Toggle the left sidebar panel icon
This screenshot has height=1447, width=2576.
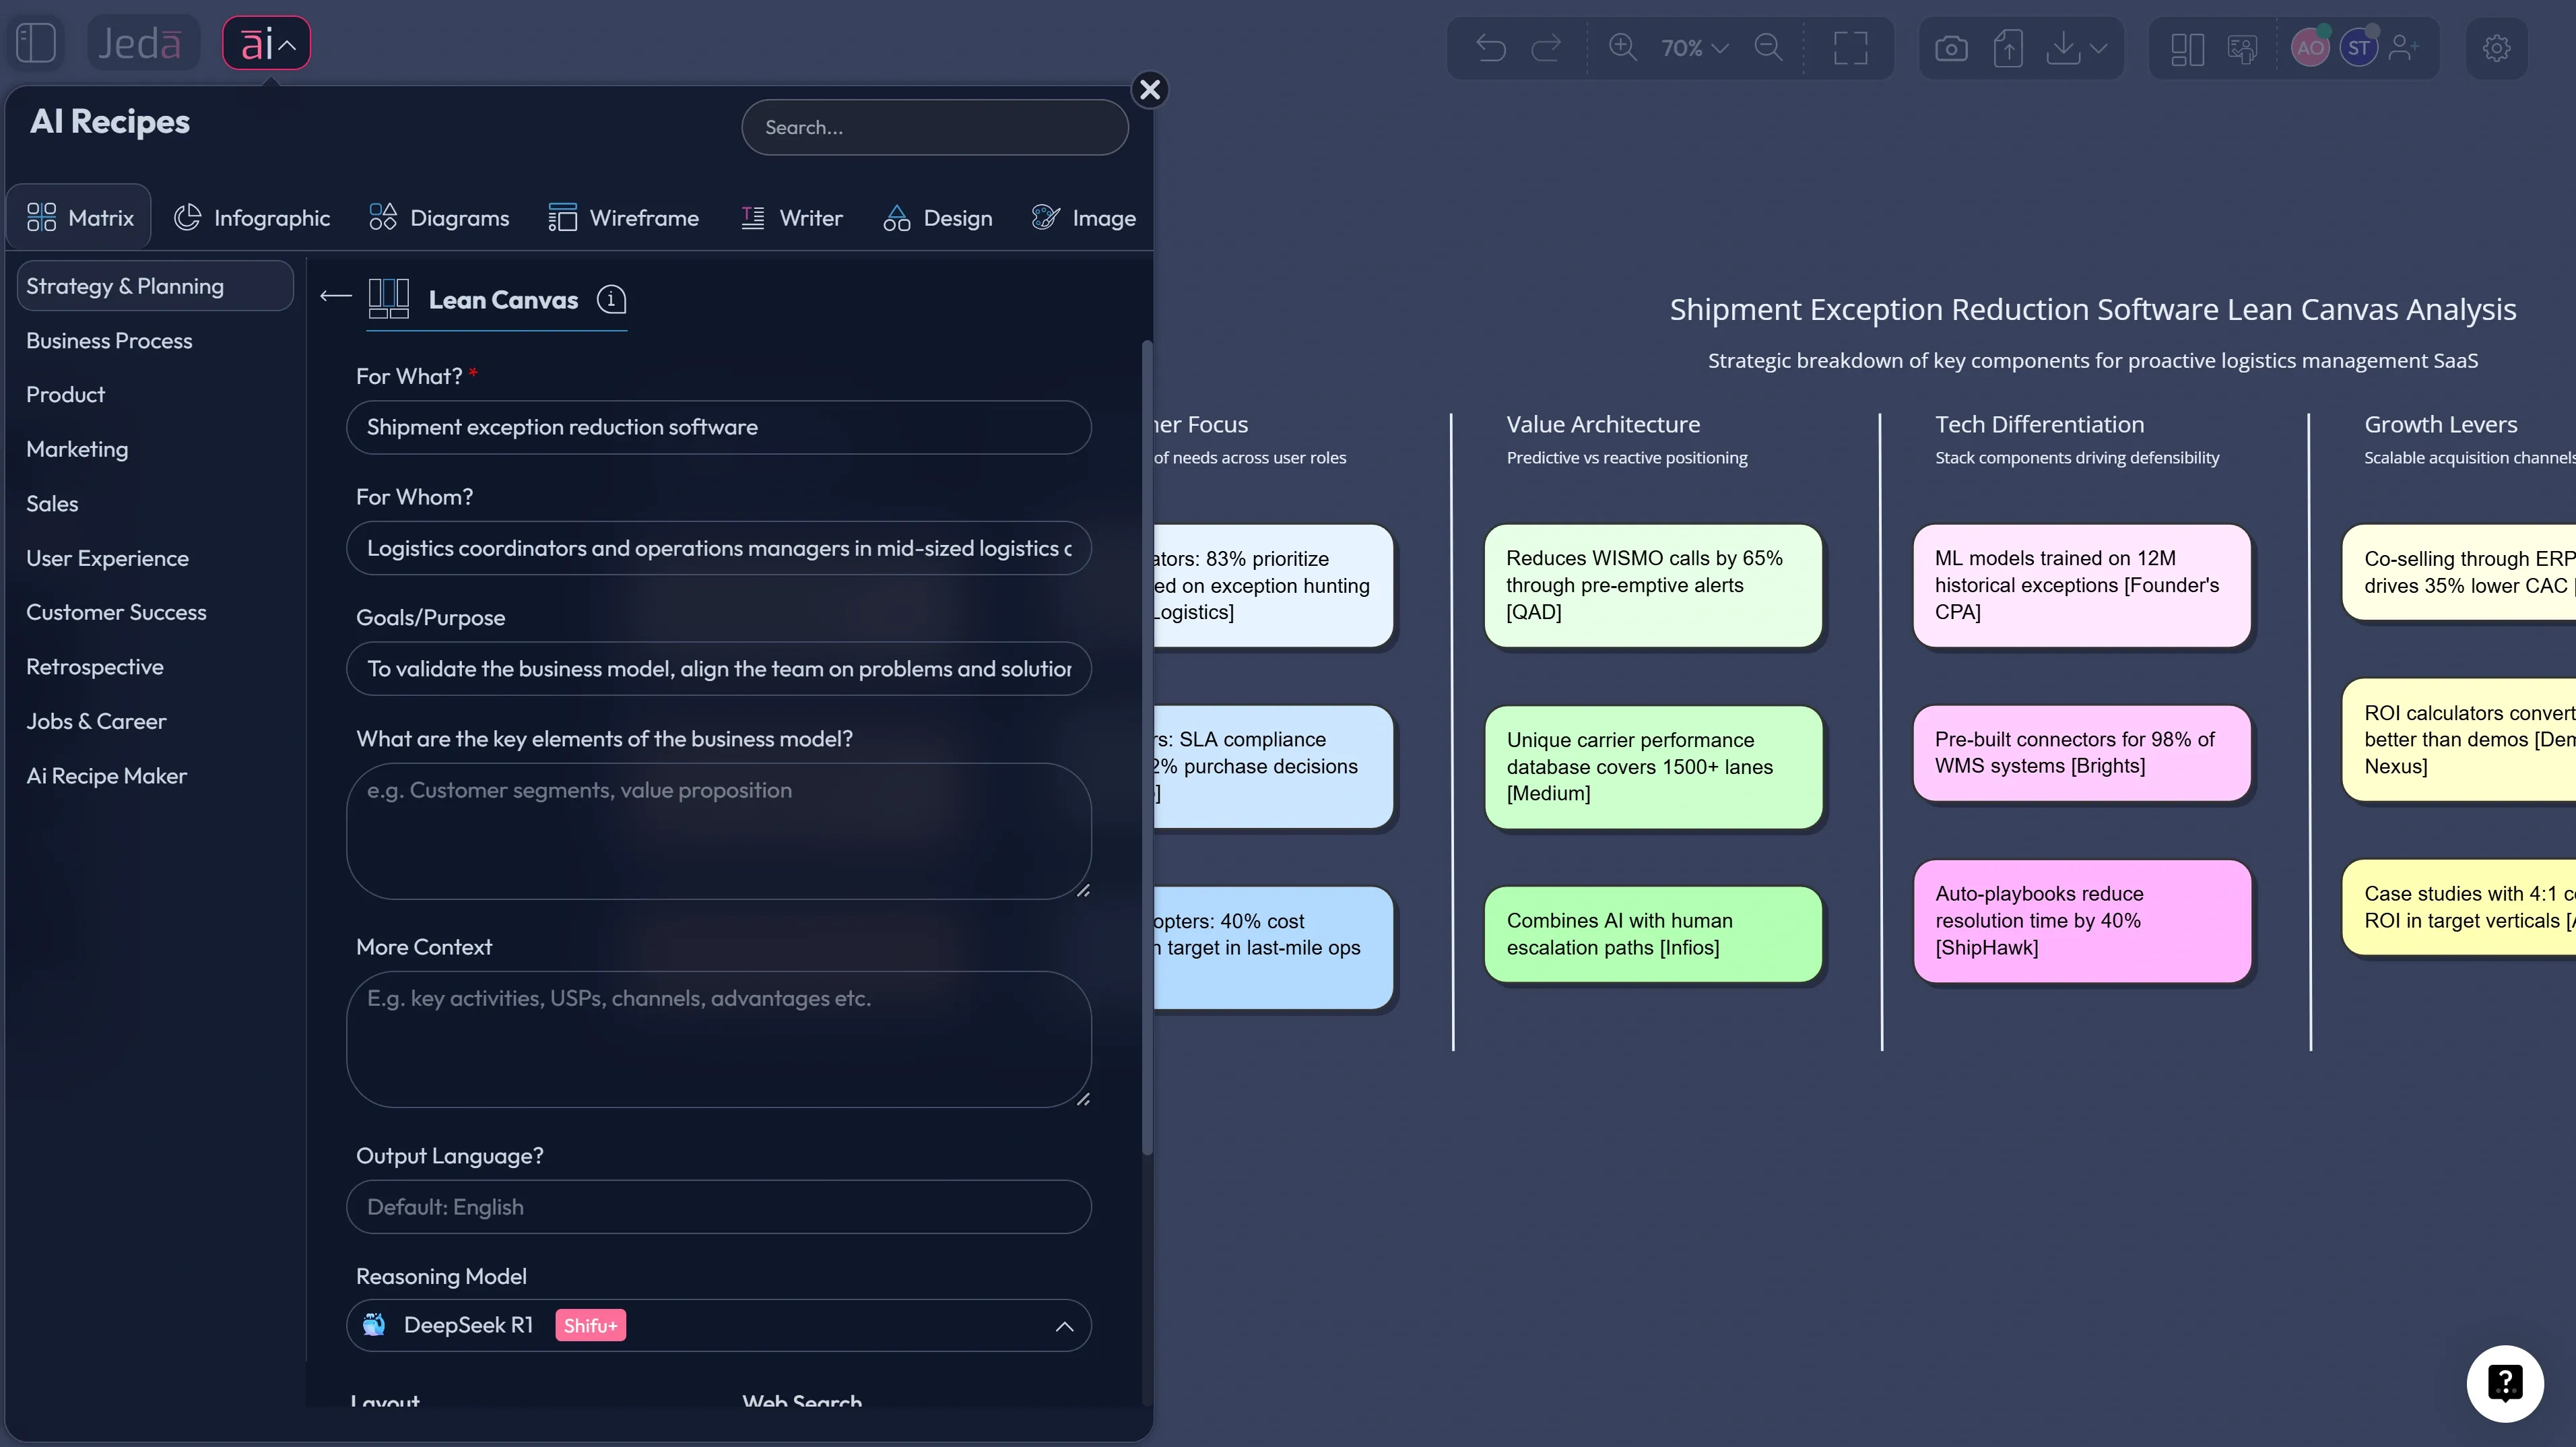point(36,42)
